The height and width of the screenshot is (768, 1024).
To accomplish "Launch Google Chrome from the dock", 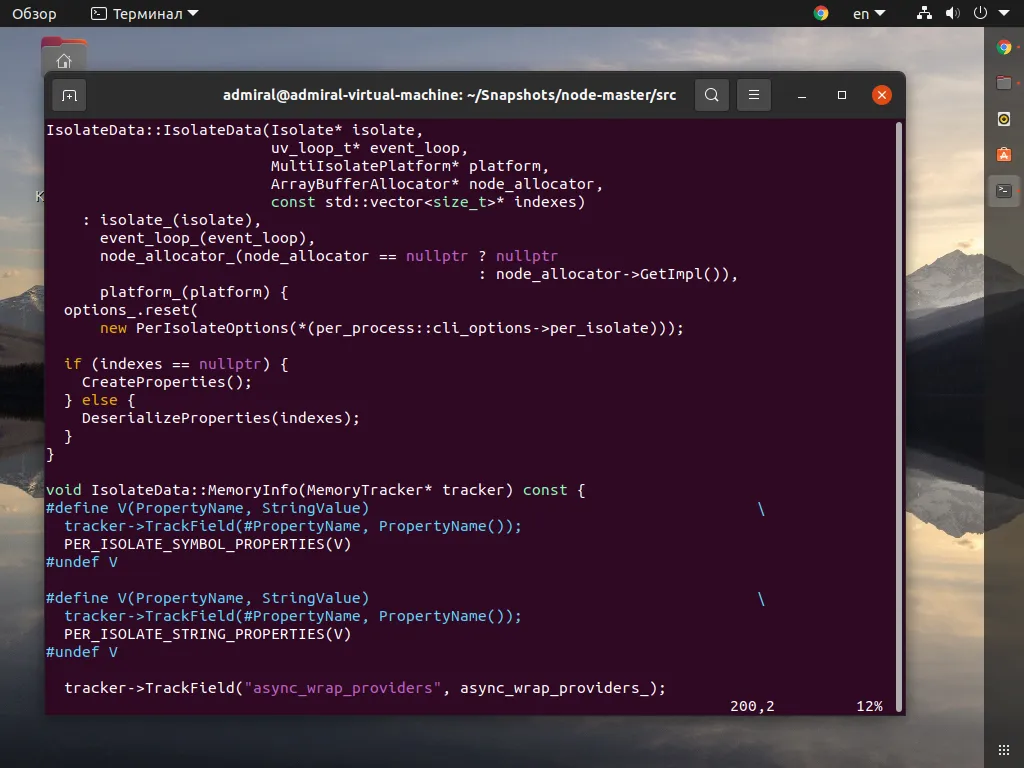I will [1004, 47].
